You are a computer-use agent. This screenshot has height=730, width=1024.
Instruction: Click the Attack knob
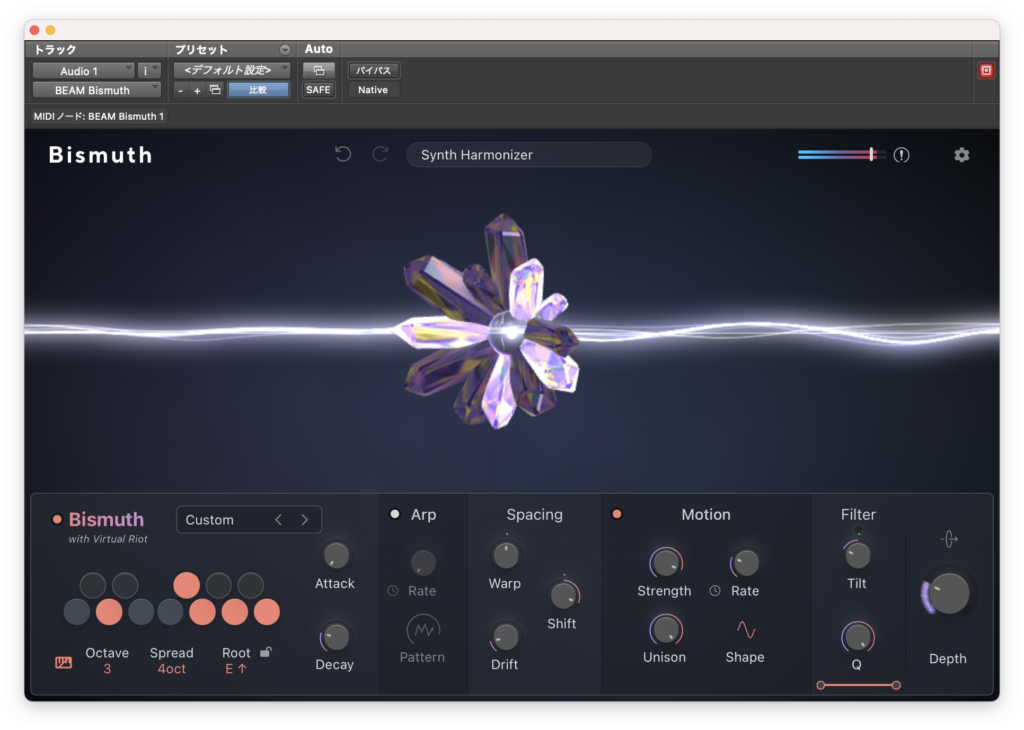[x=336, y=556]
